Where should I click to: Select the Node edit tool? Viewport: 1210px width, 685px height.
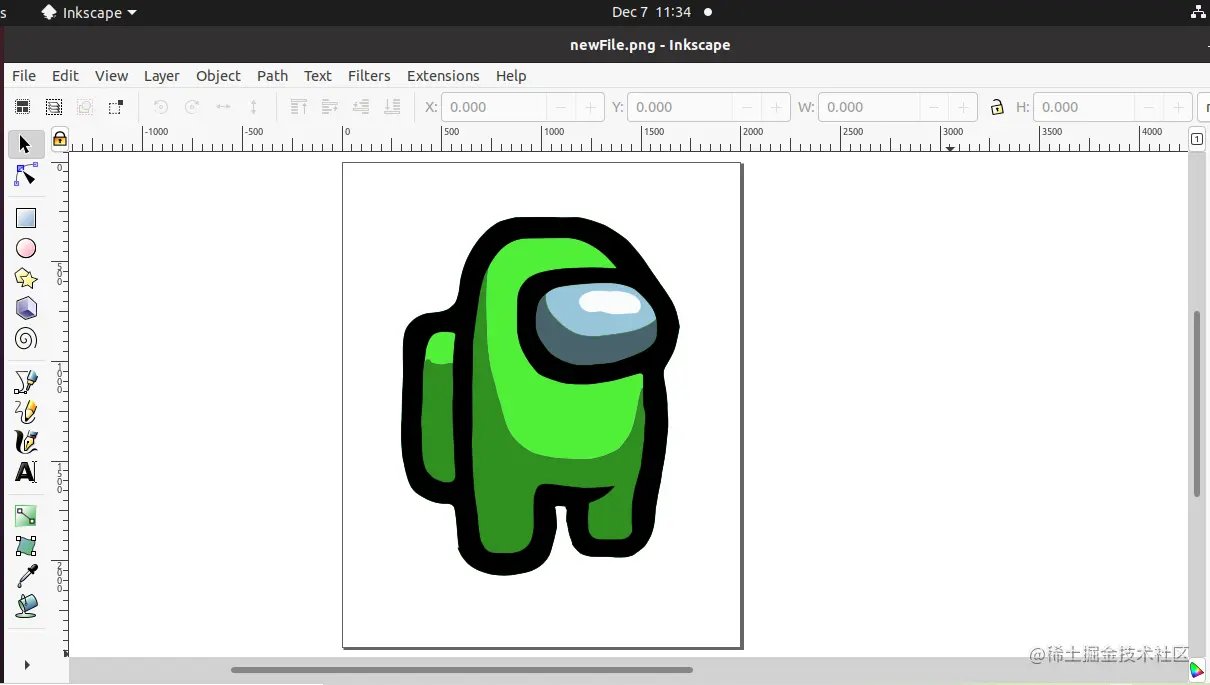26,176
